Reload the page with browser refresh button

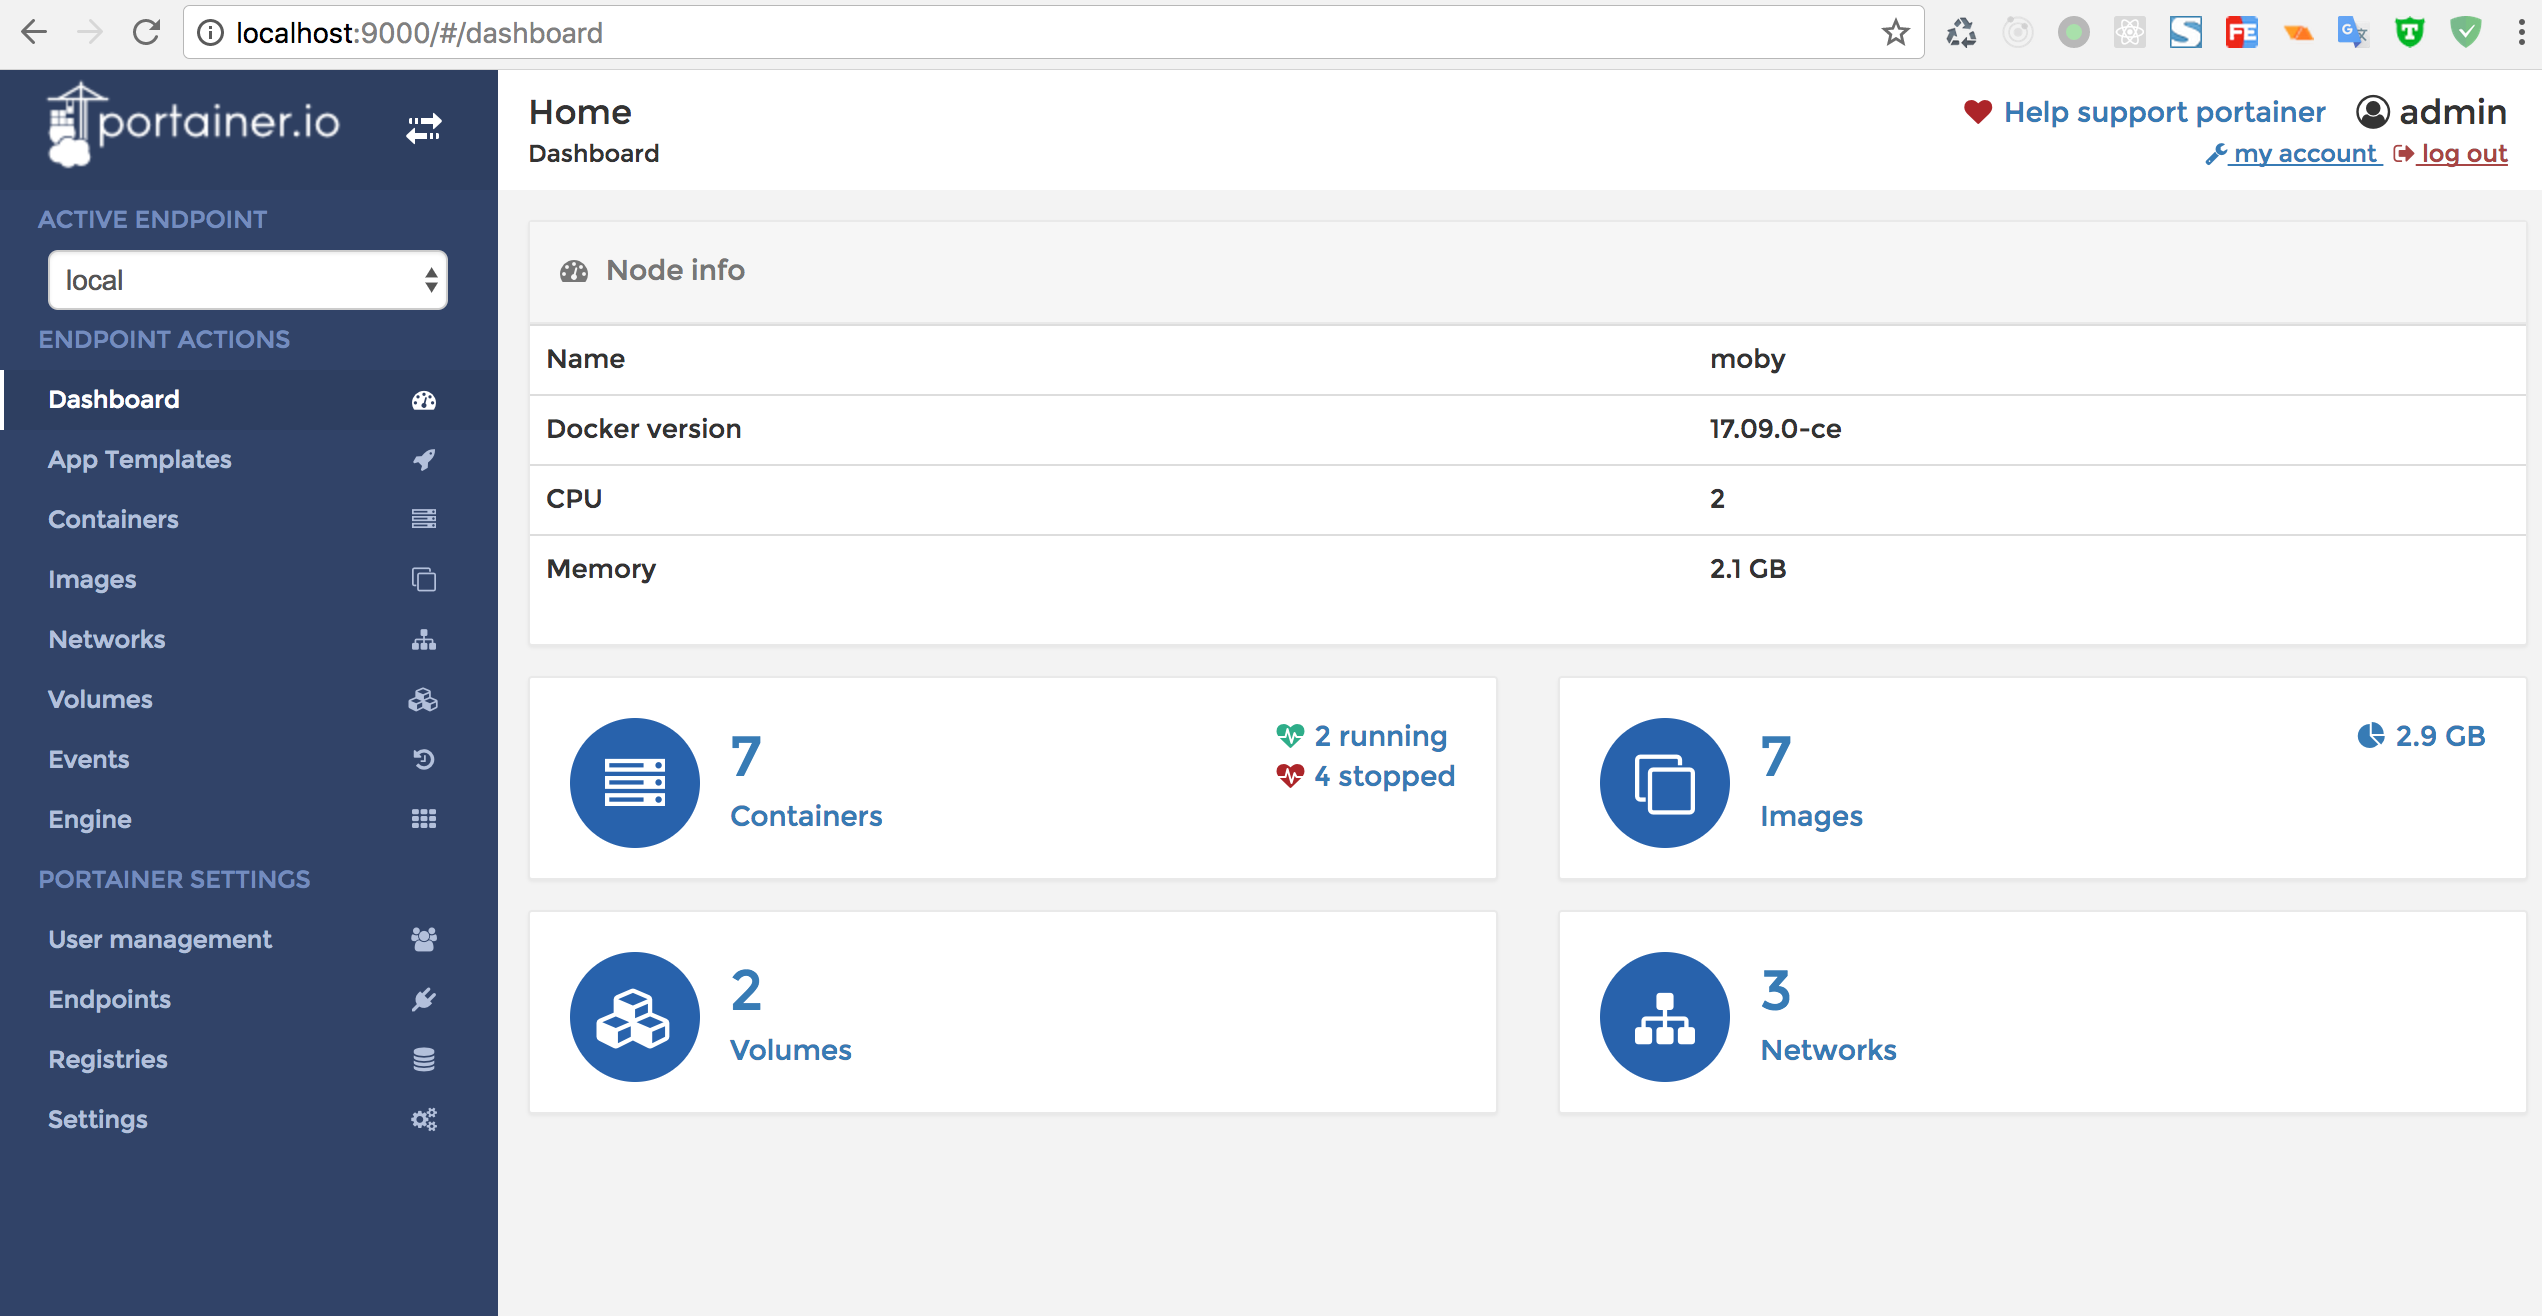coord(147,33)
